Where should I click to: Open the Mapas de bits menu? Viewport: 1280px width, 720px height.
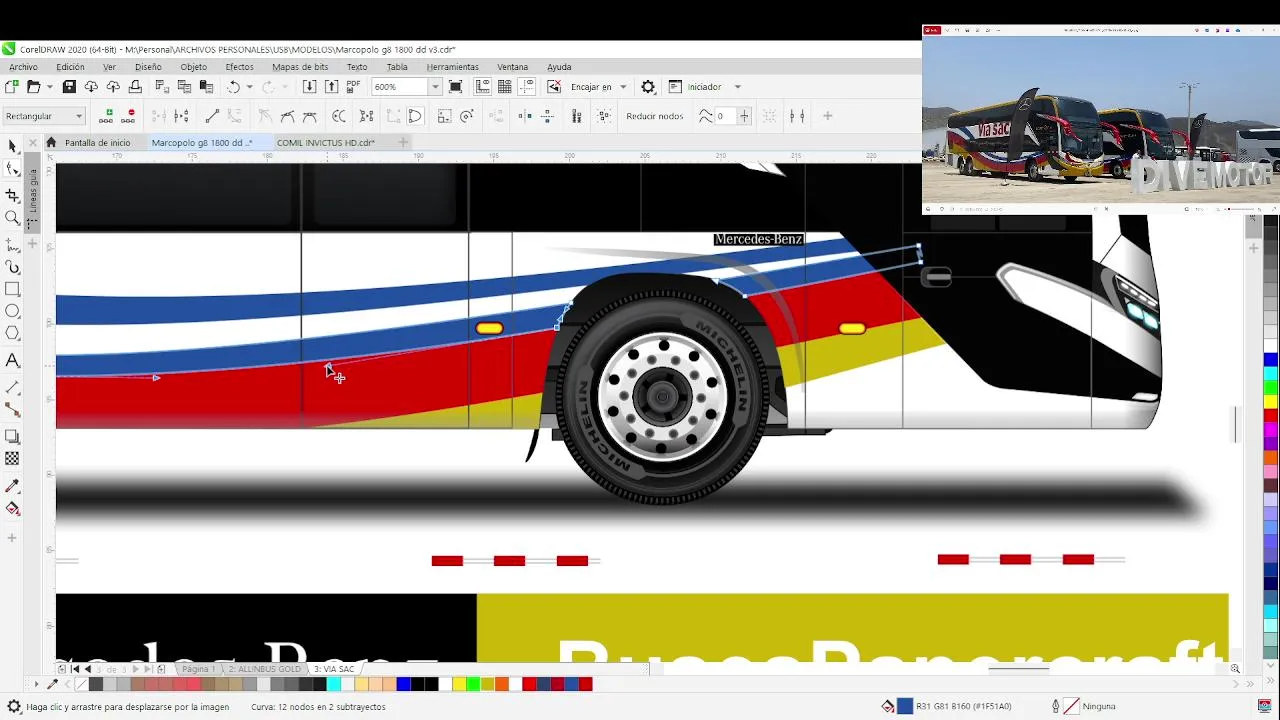[300, 67]
